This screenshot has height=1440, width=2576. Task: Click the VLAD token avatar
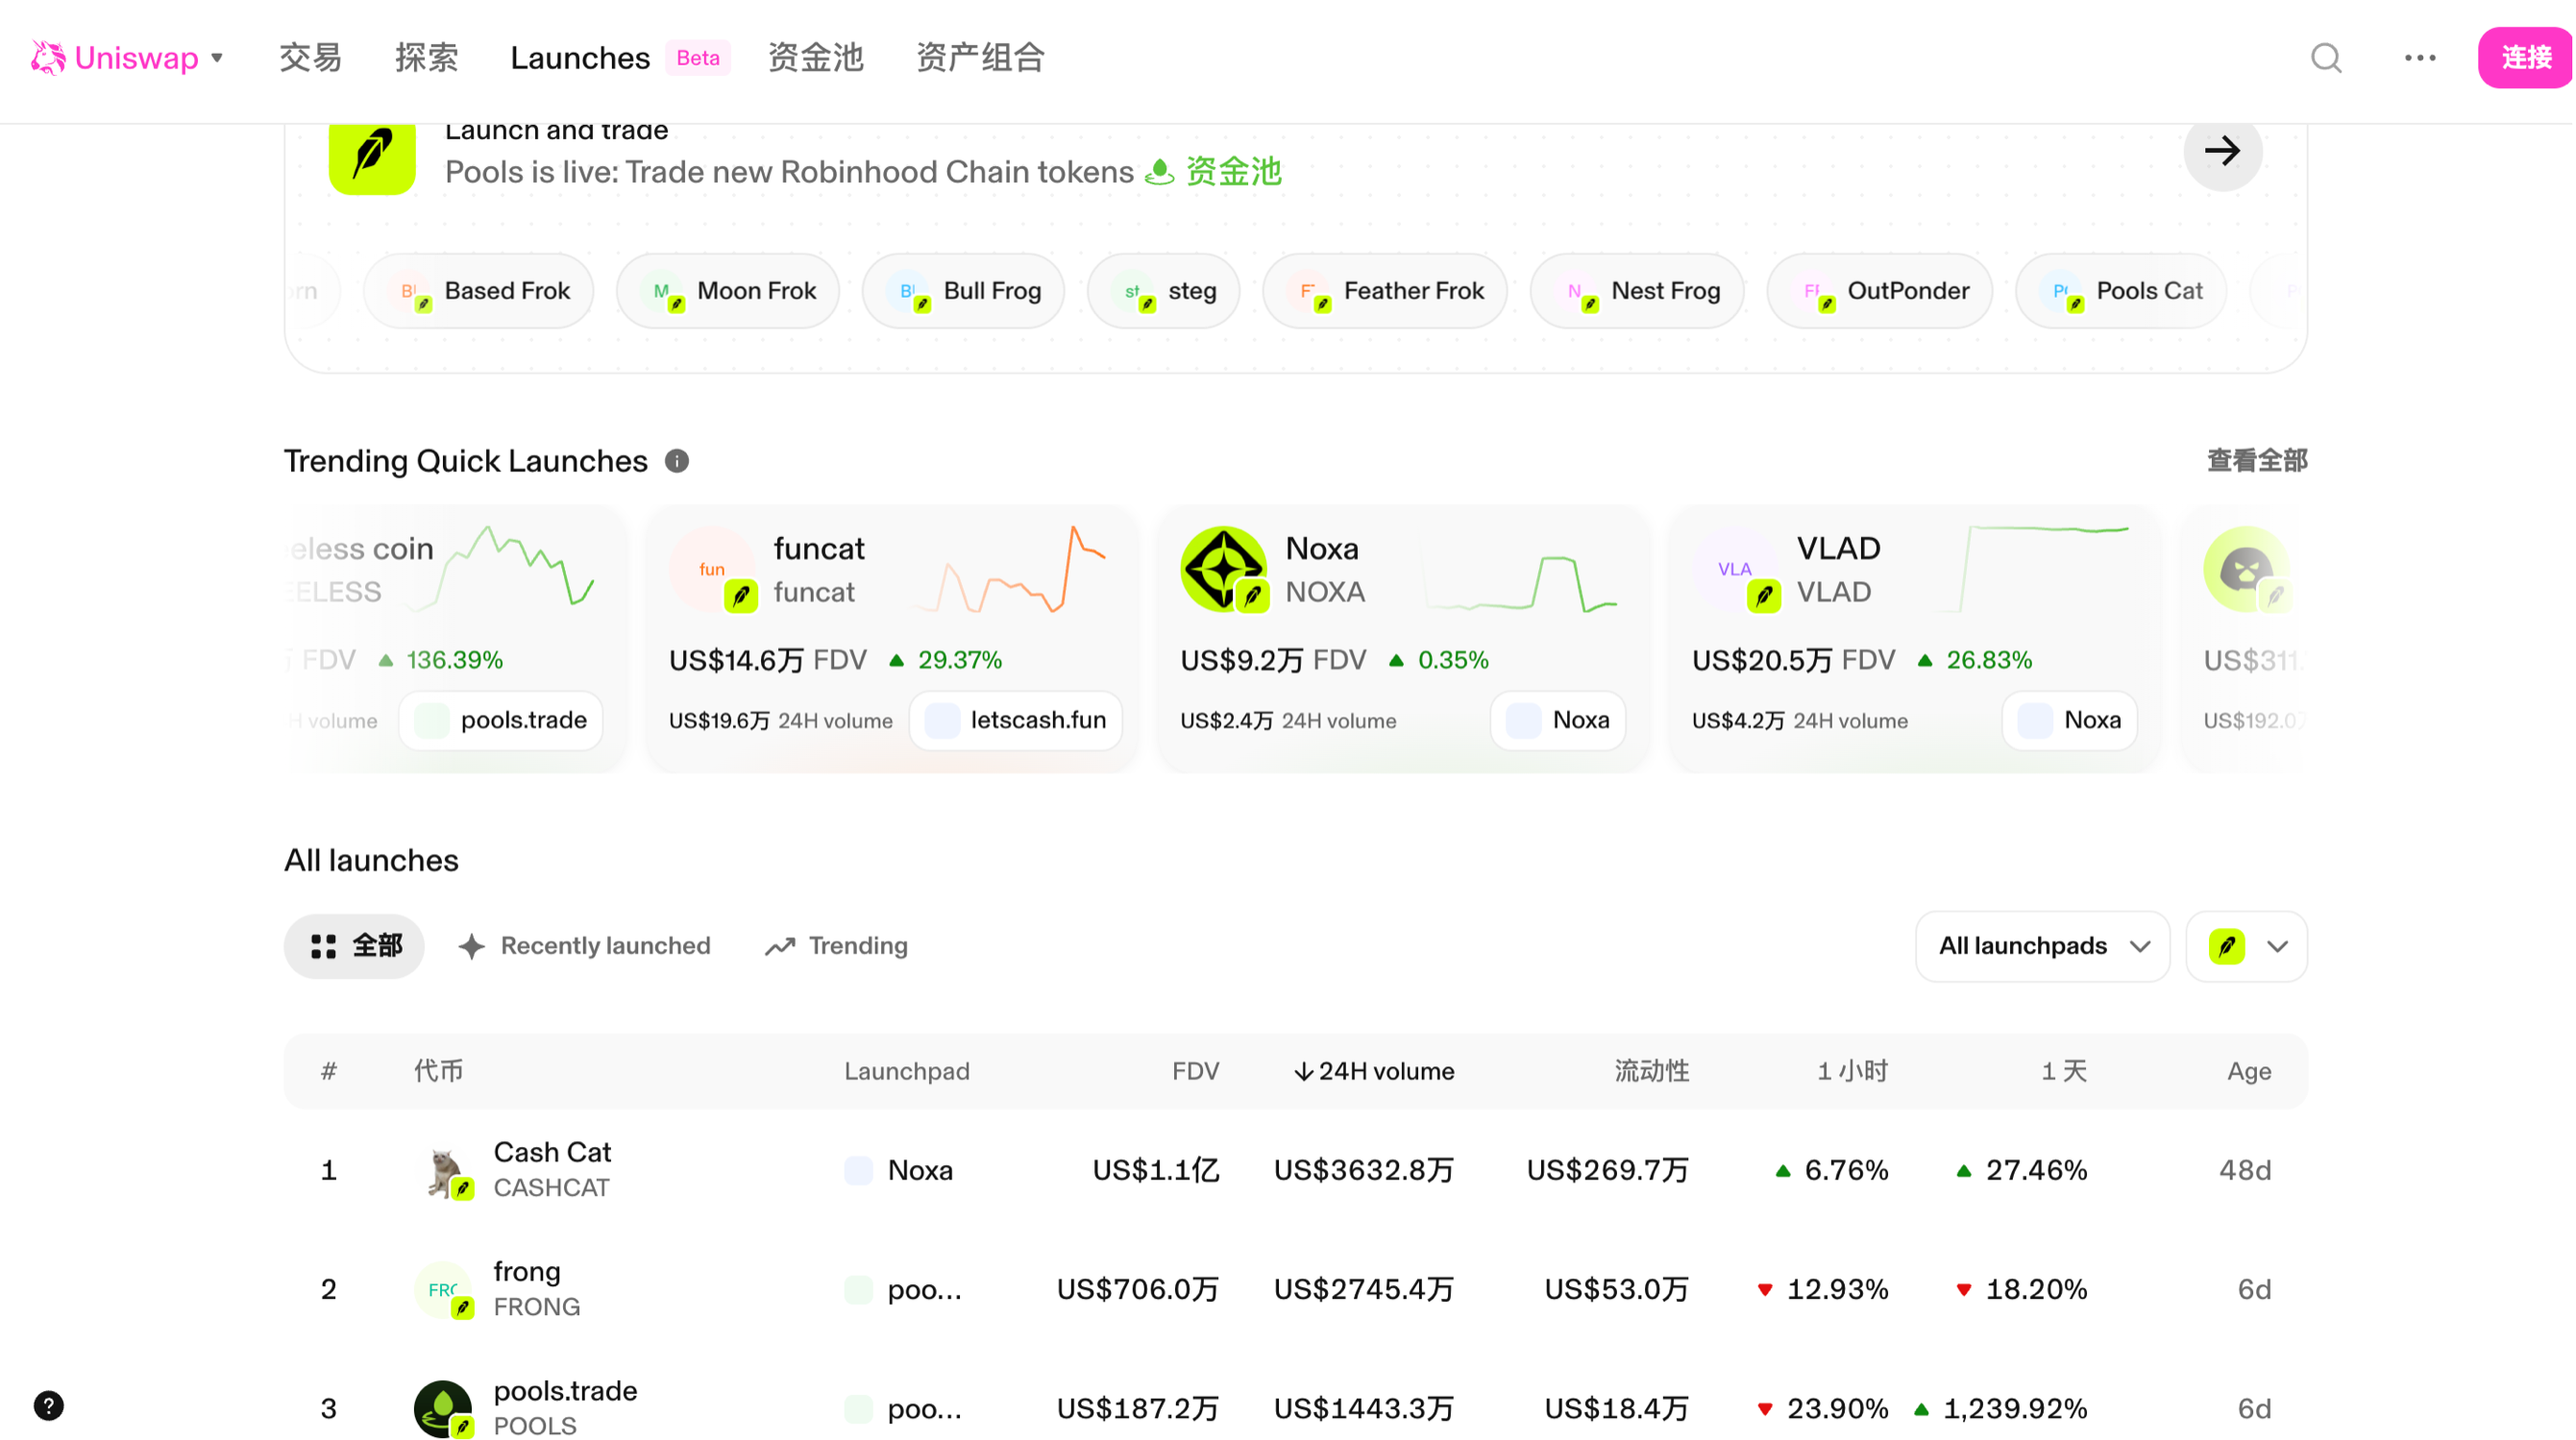1736,569
